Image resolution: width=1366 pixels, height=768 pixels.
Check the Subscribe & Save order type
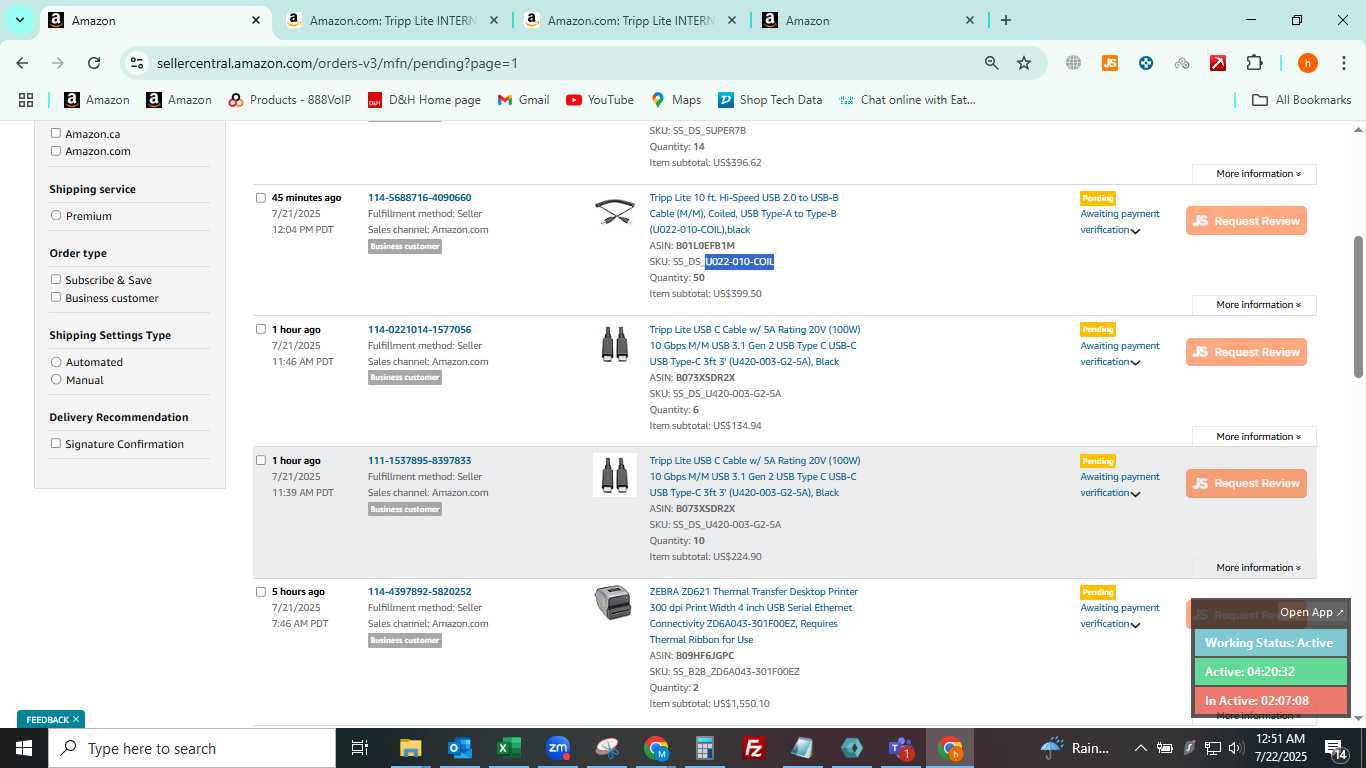(56, 279)
